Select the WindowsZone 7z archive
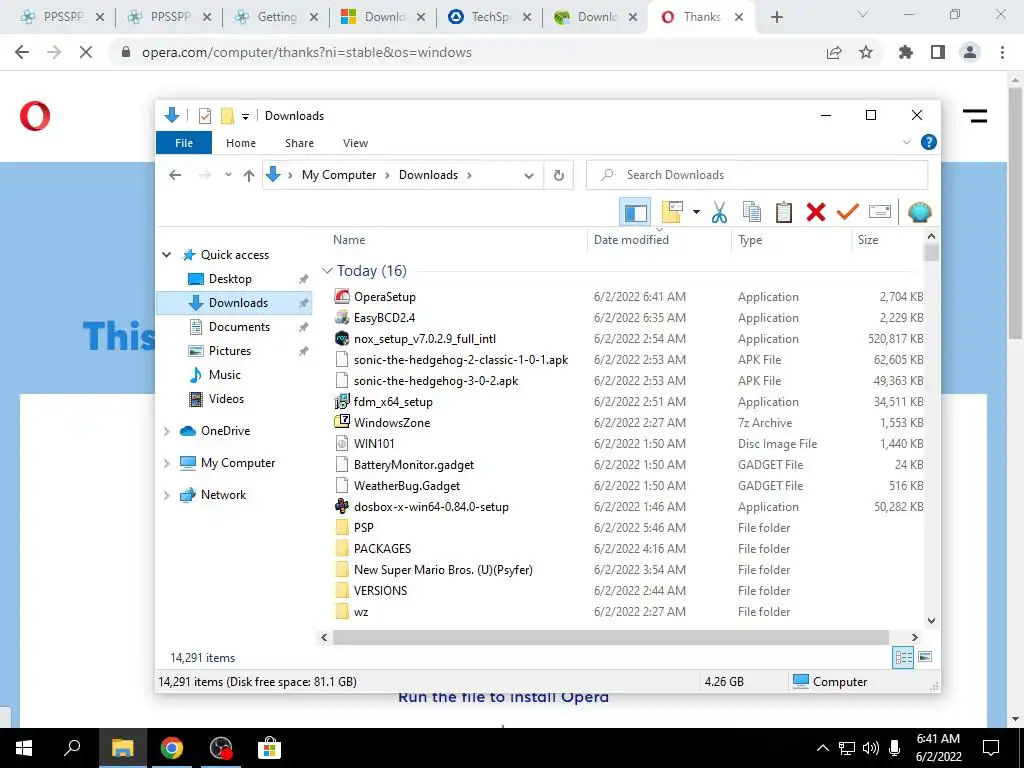 [x=392, y=423]
